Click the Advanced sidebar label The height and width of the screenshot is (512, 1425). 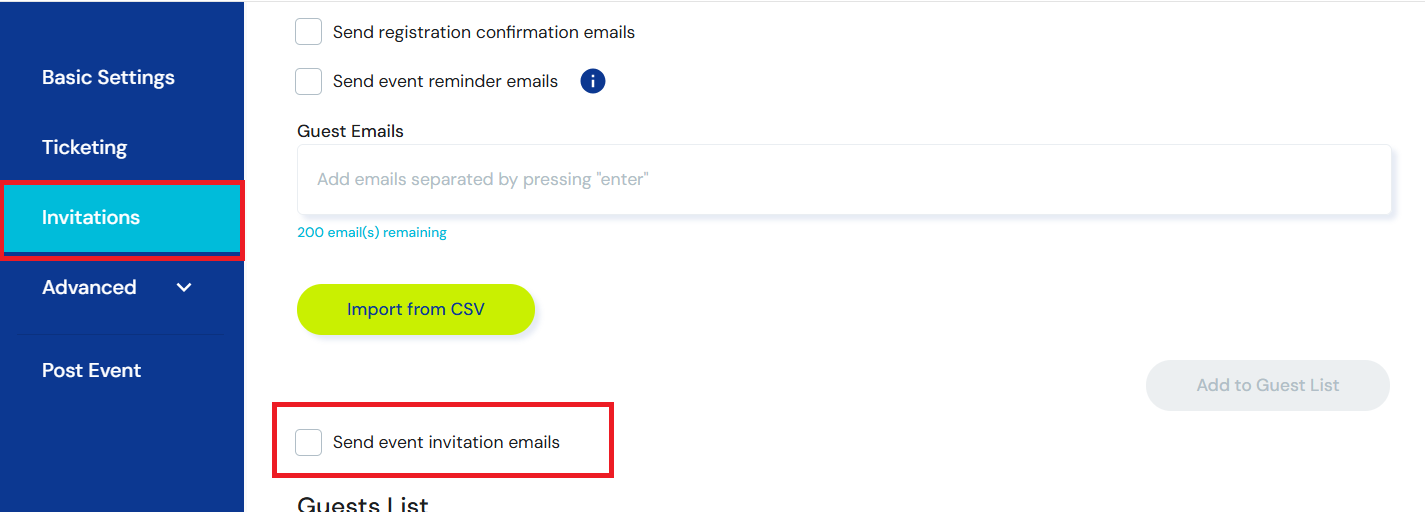pos(89,288)
